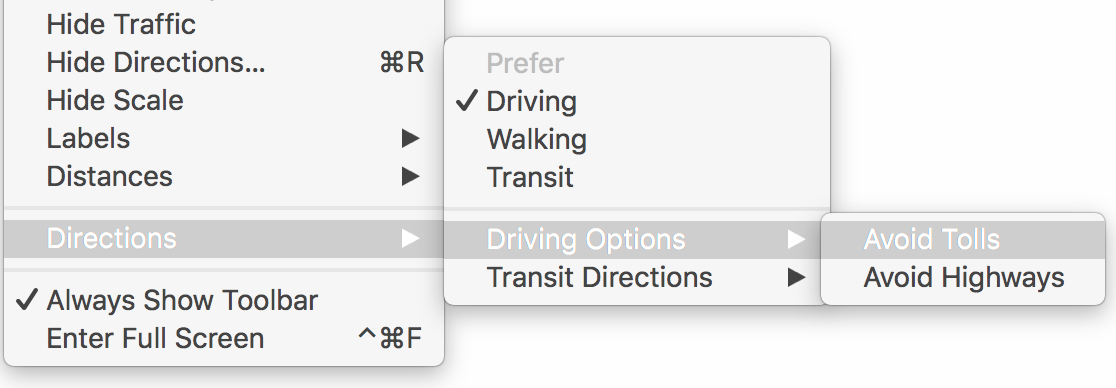Open the Driving Options submenu item
The image size is (1116, 388).
tap(637, 239)
